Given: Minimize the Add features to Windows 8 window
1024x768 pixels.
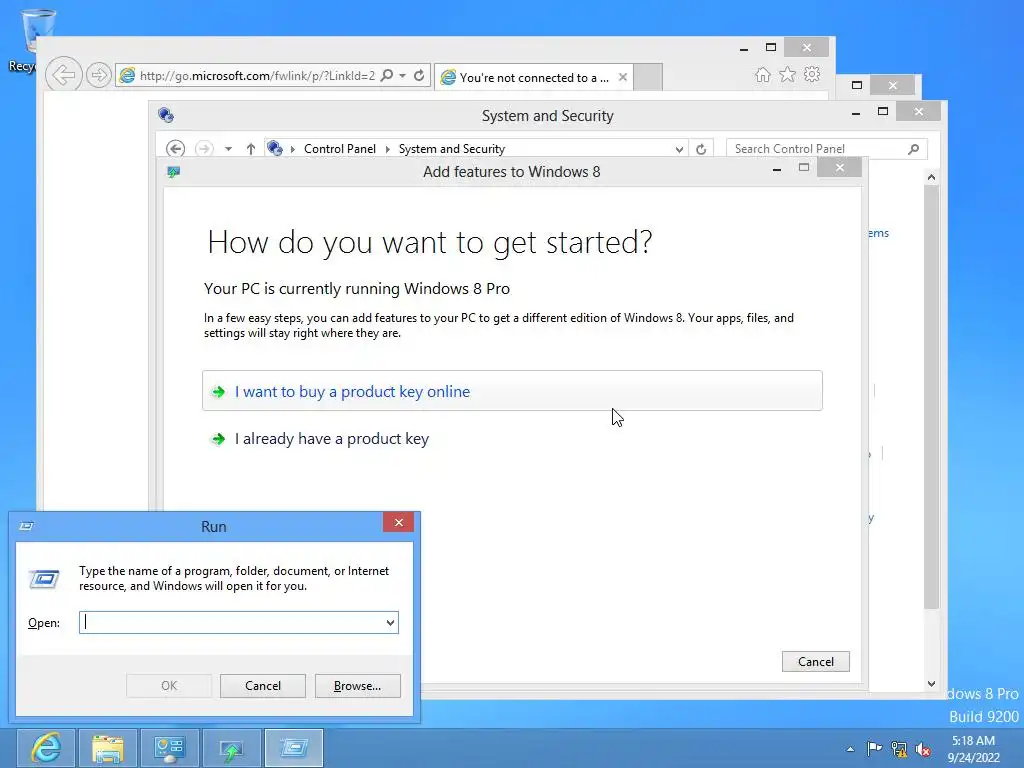Looking at the screenshot, I should click(776, 169).
